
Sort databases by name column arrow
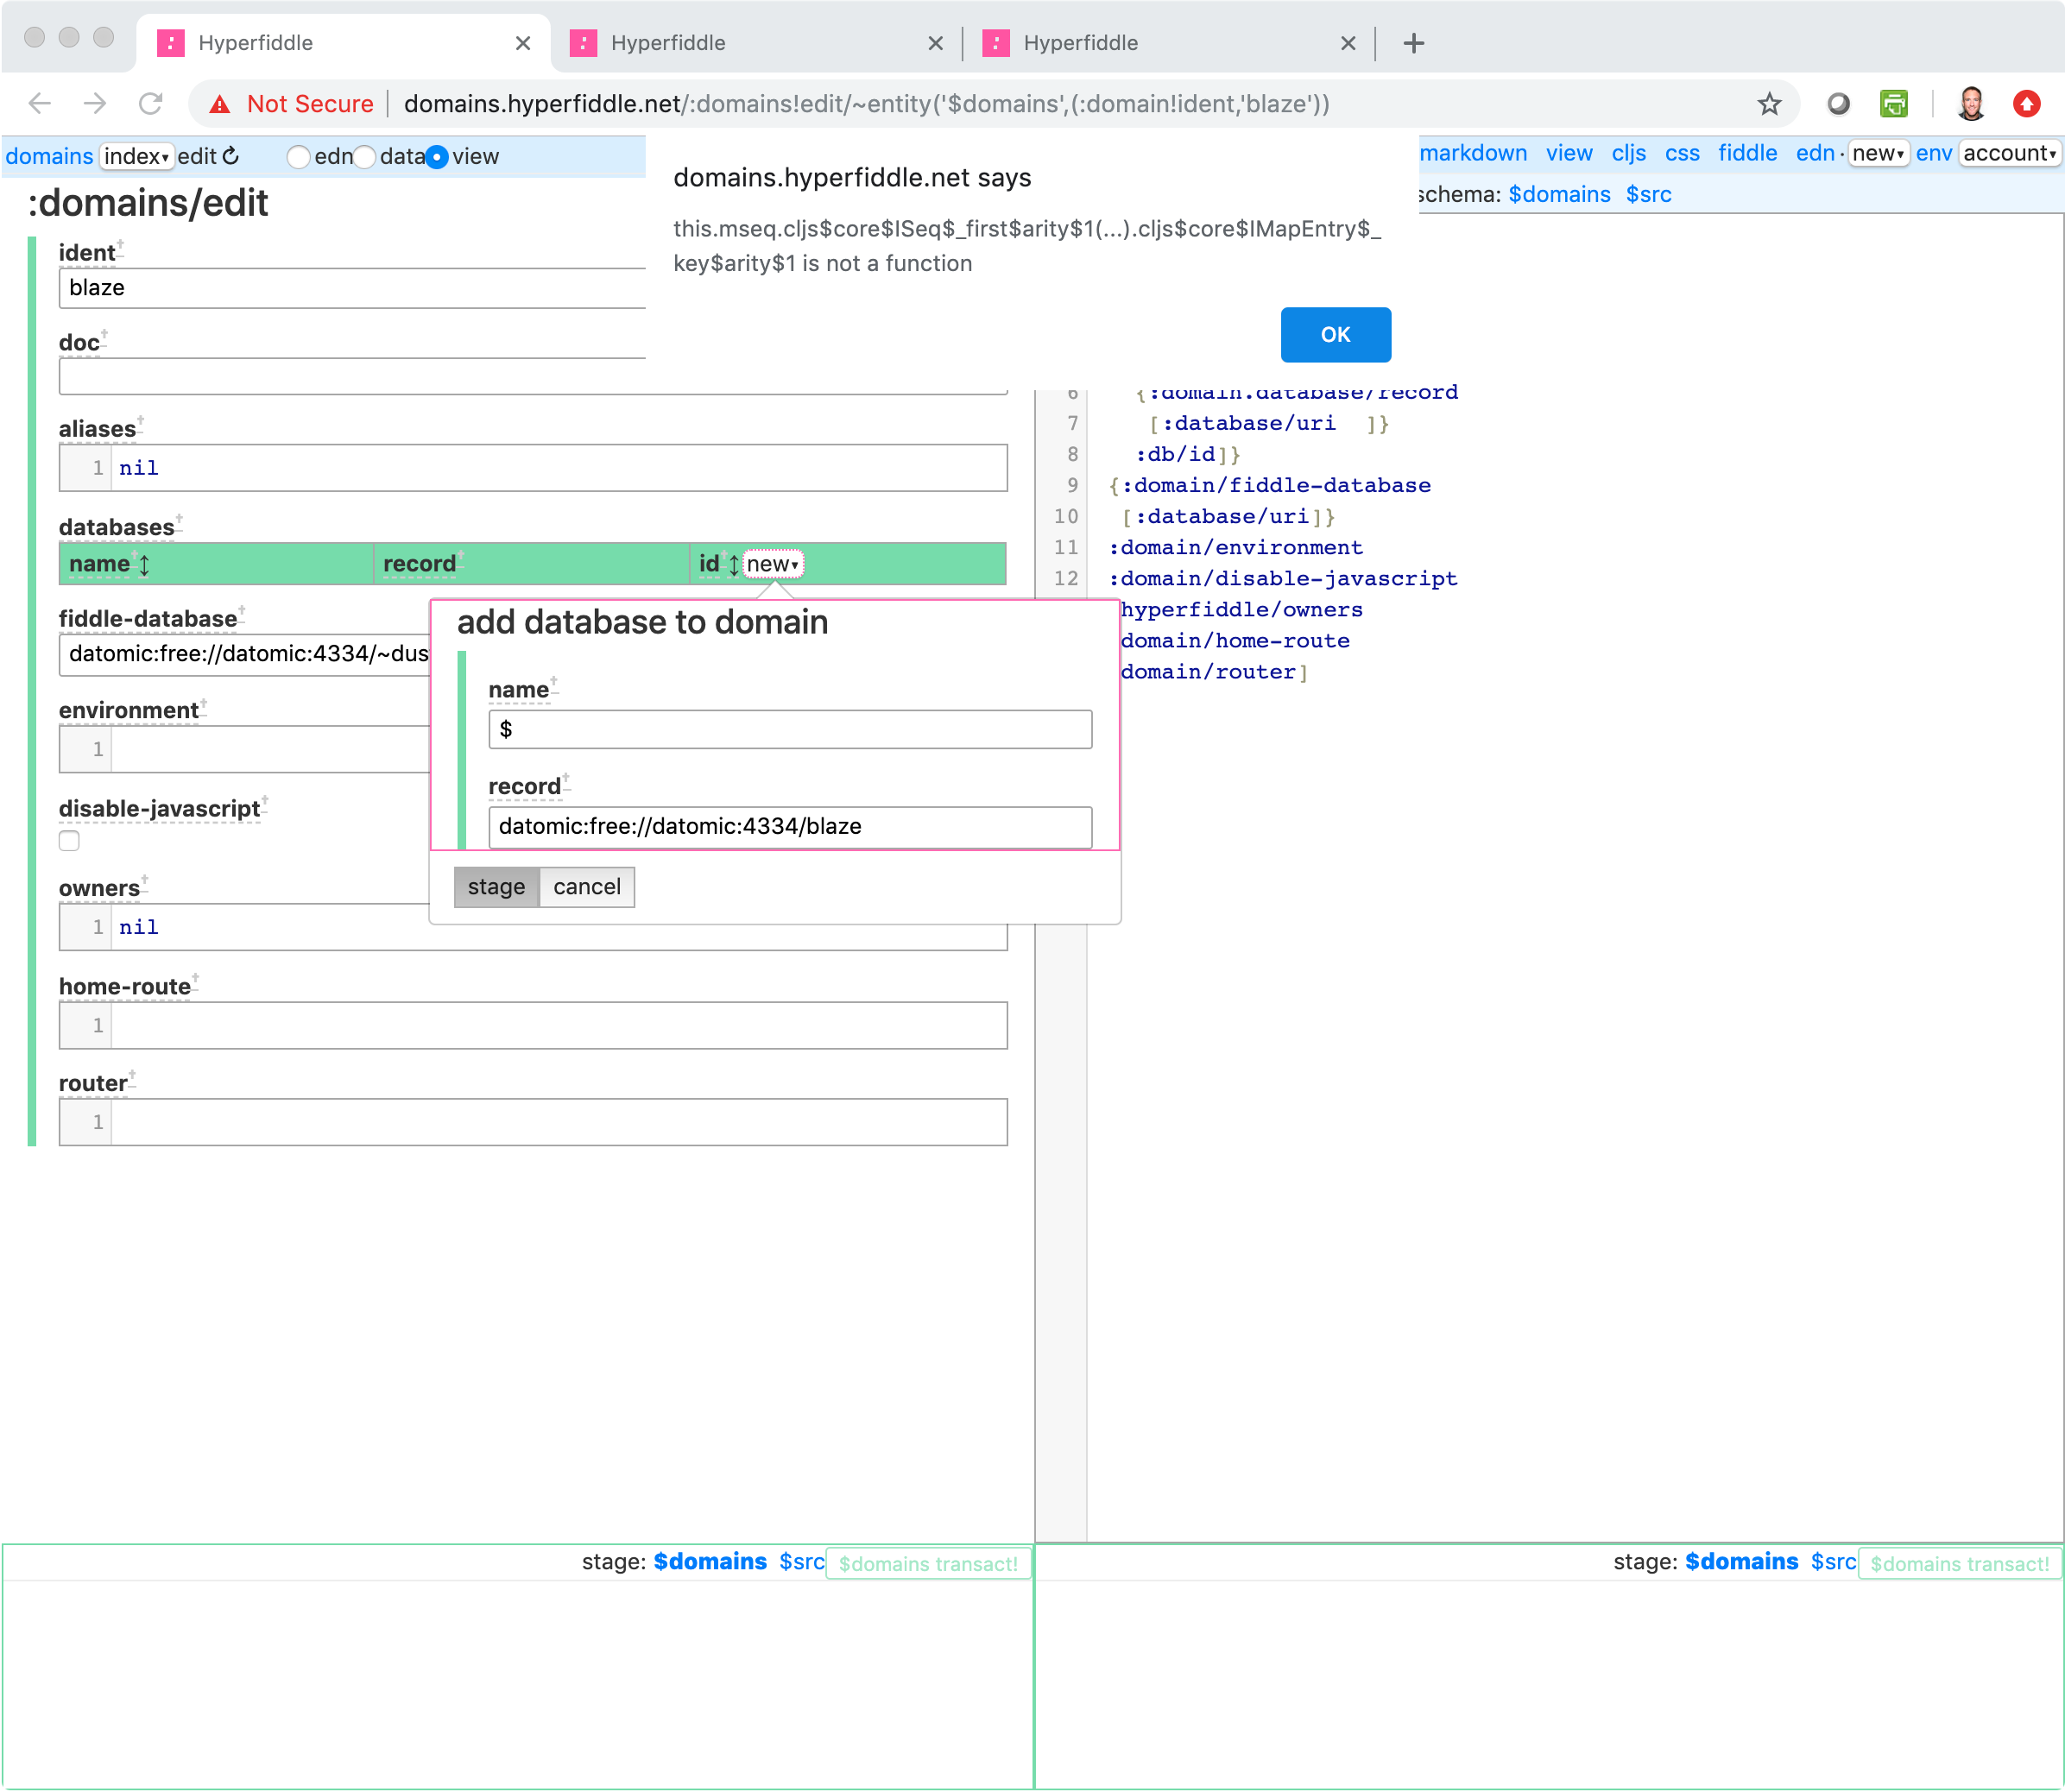145,565
